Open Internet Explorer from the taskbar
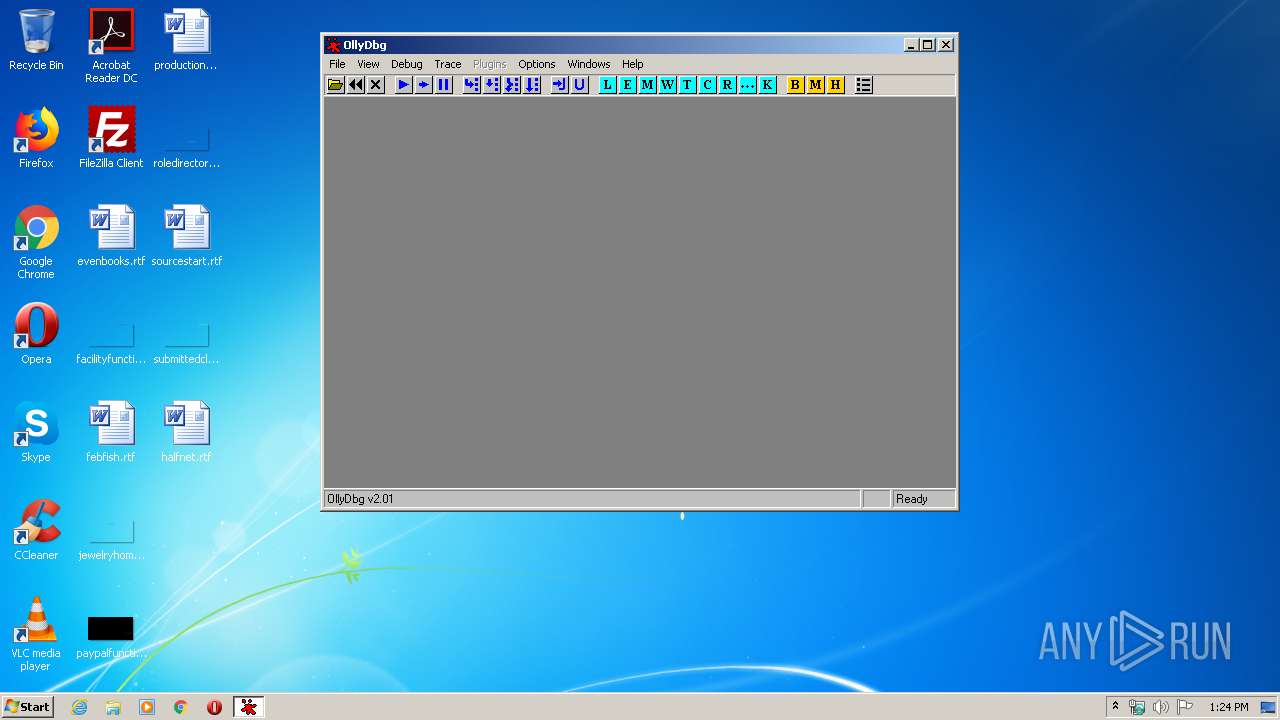The height and width of the screenshot is (720, 1280). (79, 707)
